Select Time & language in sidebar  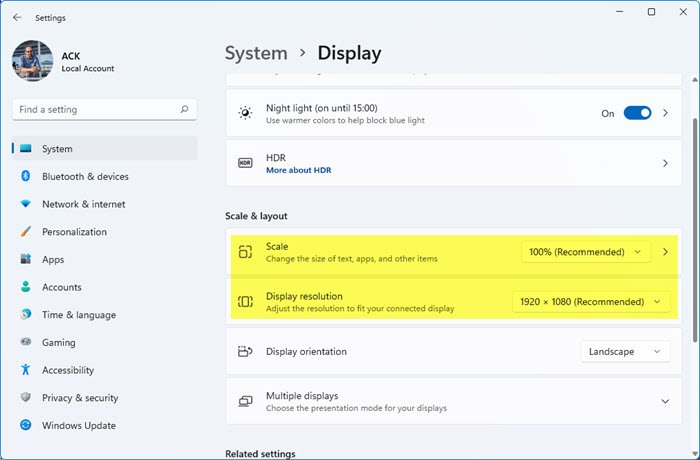pos(78,315)
